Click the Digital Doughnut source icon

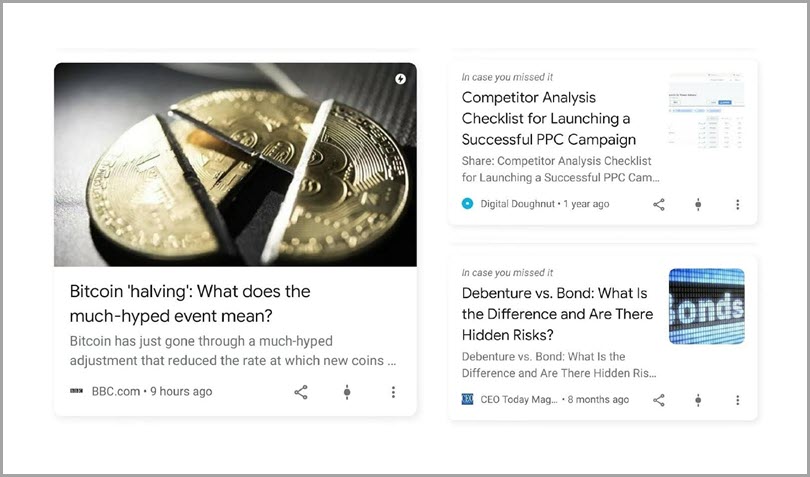point(468,204)
